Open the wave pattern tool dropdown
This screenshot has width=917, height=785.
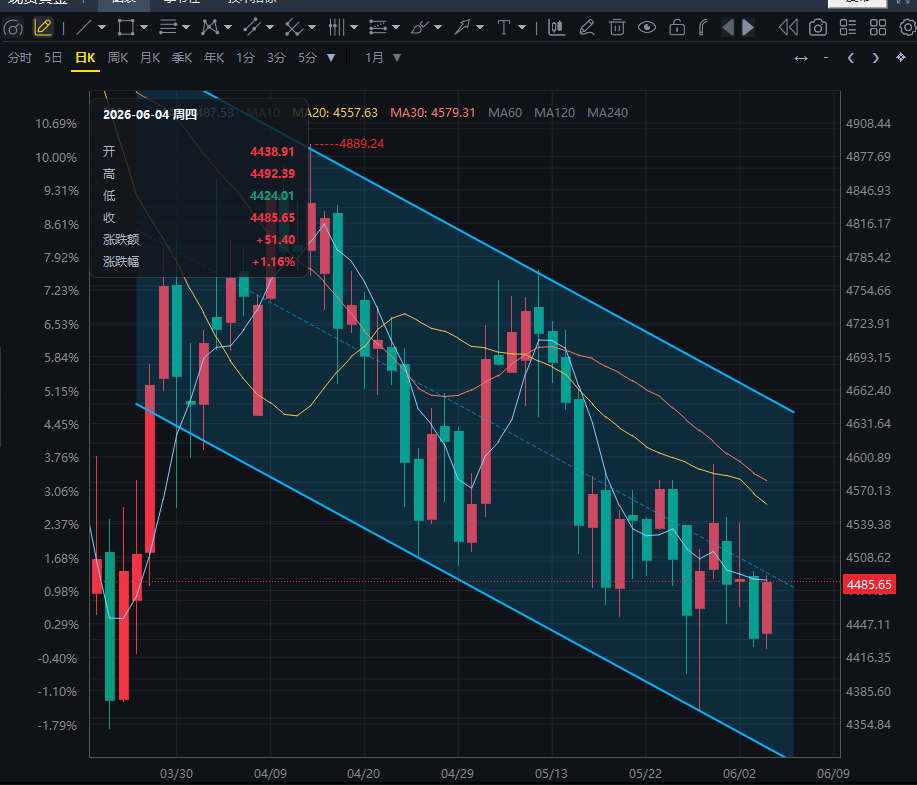[228, 27]
